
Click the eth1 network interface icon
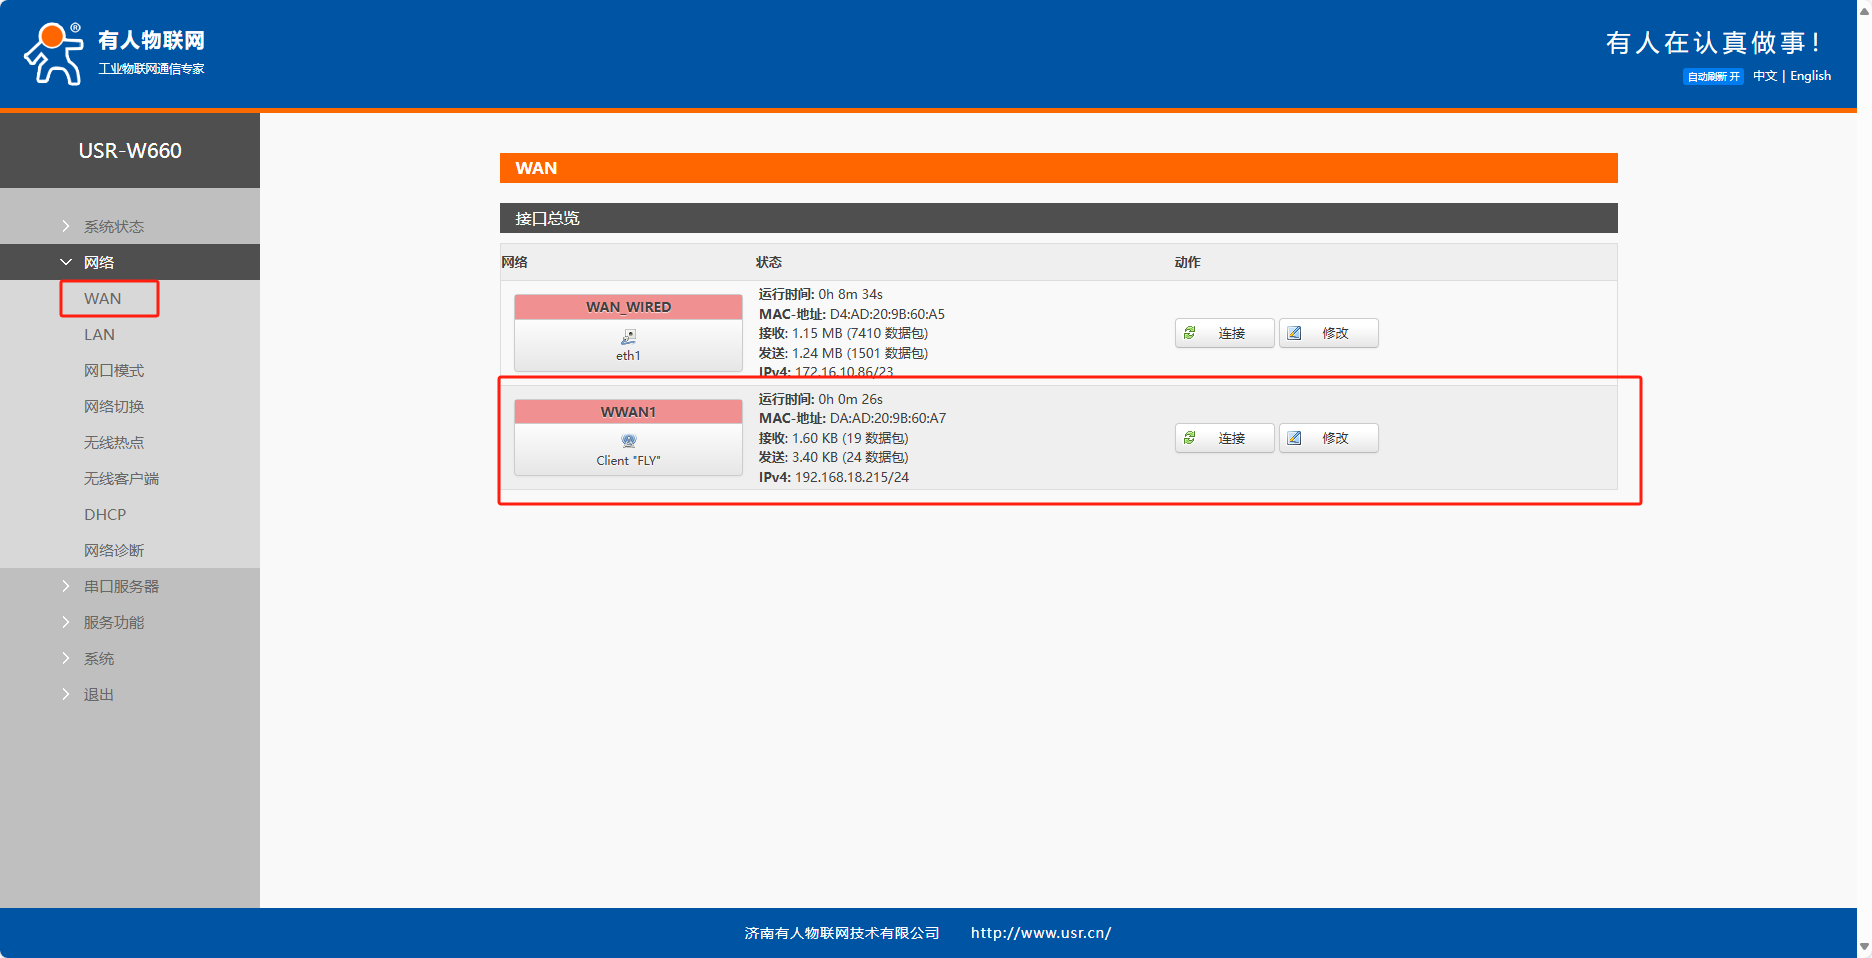628,337
